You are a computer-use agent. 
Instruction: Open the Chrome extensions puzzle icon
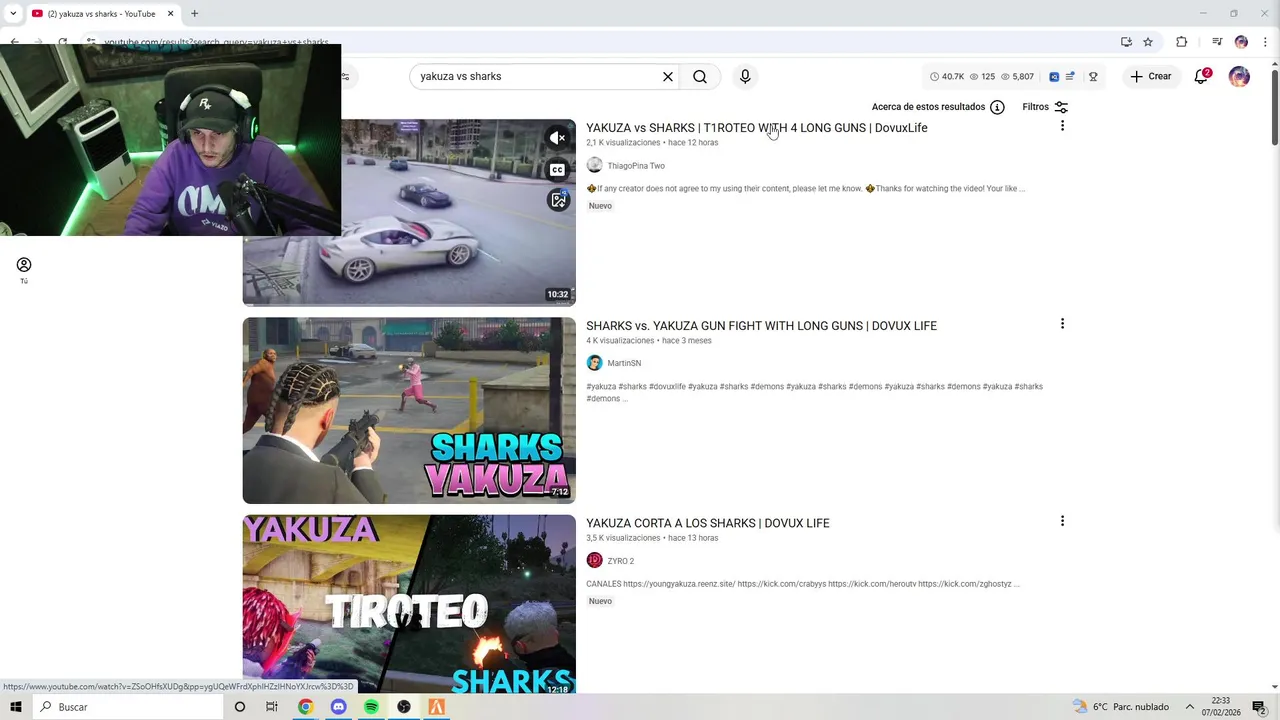click(x=1182, y=42)
